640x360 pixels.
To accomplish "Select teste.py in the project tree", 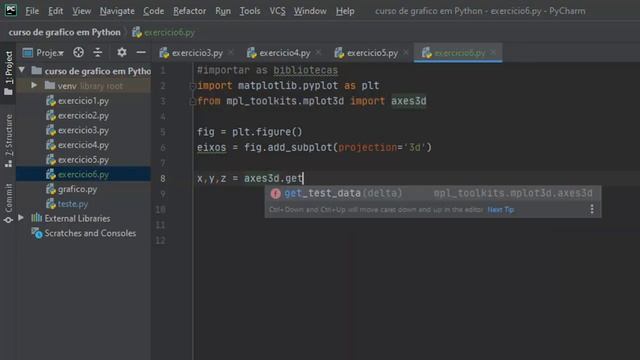I will pos(67,204).
